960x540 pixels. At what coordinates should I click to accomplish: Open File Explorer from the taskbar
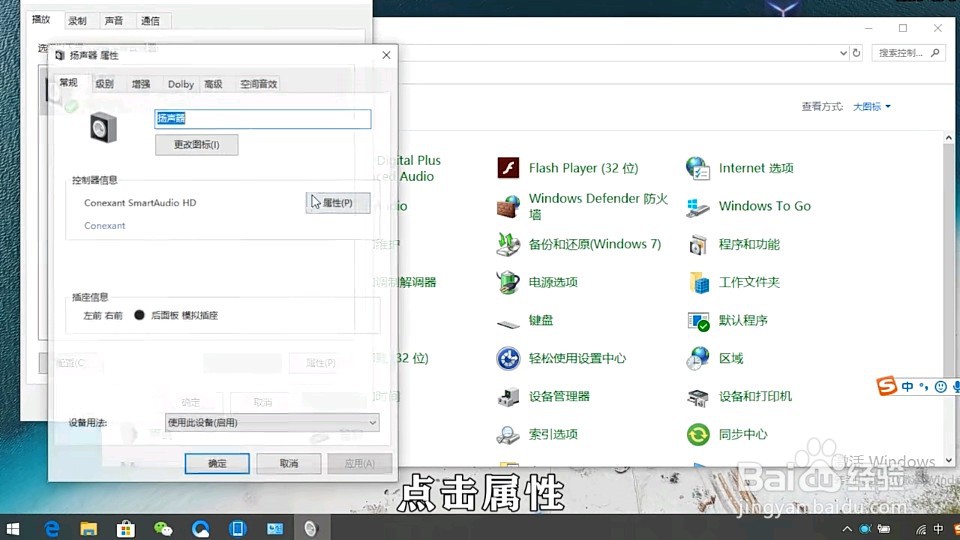(89, 528)
